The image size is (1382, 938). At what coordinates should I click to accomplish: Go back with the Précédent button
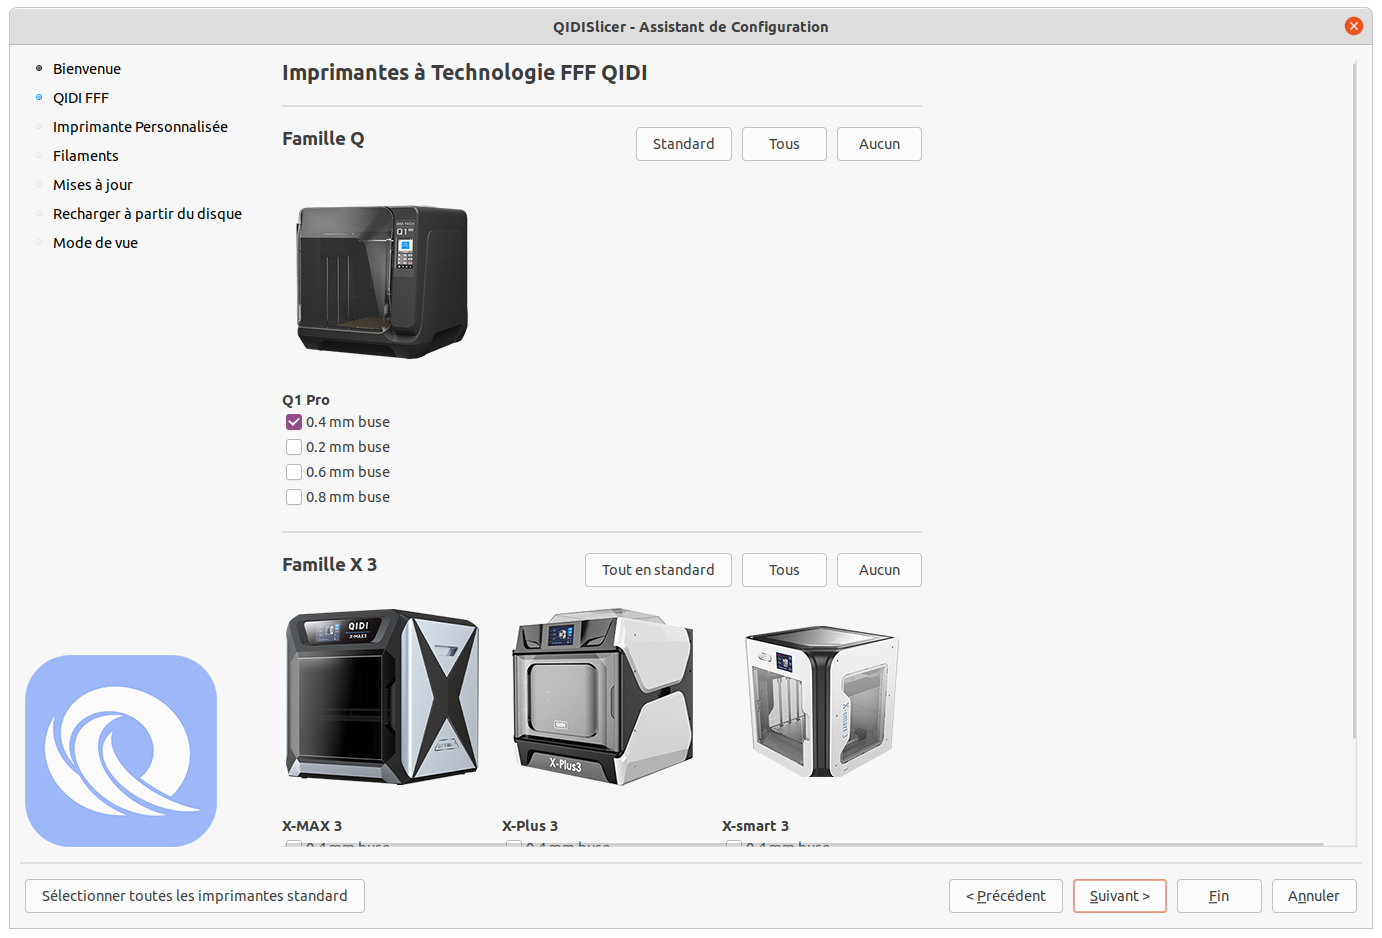pos(1006,896)
